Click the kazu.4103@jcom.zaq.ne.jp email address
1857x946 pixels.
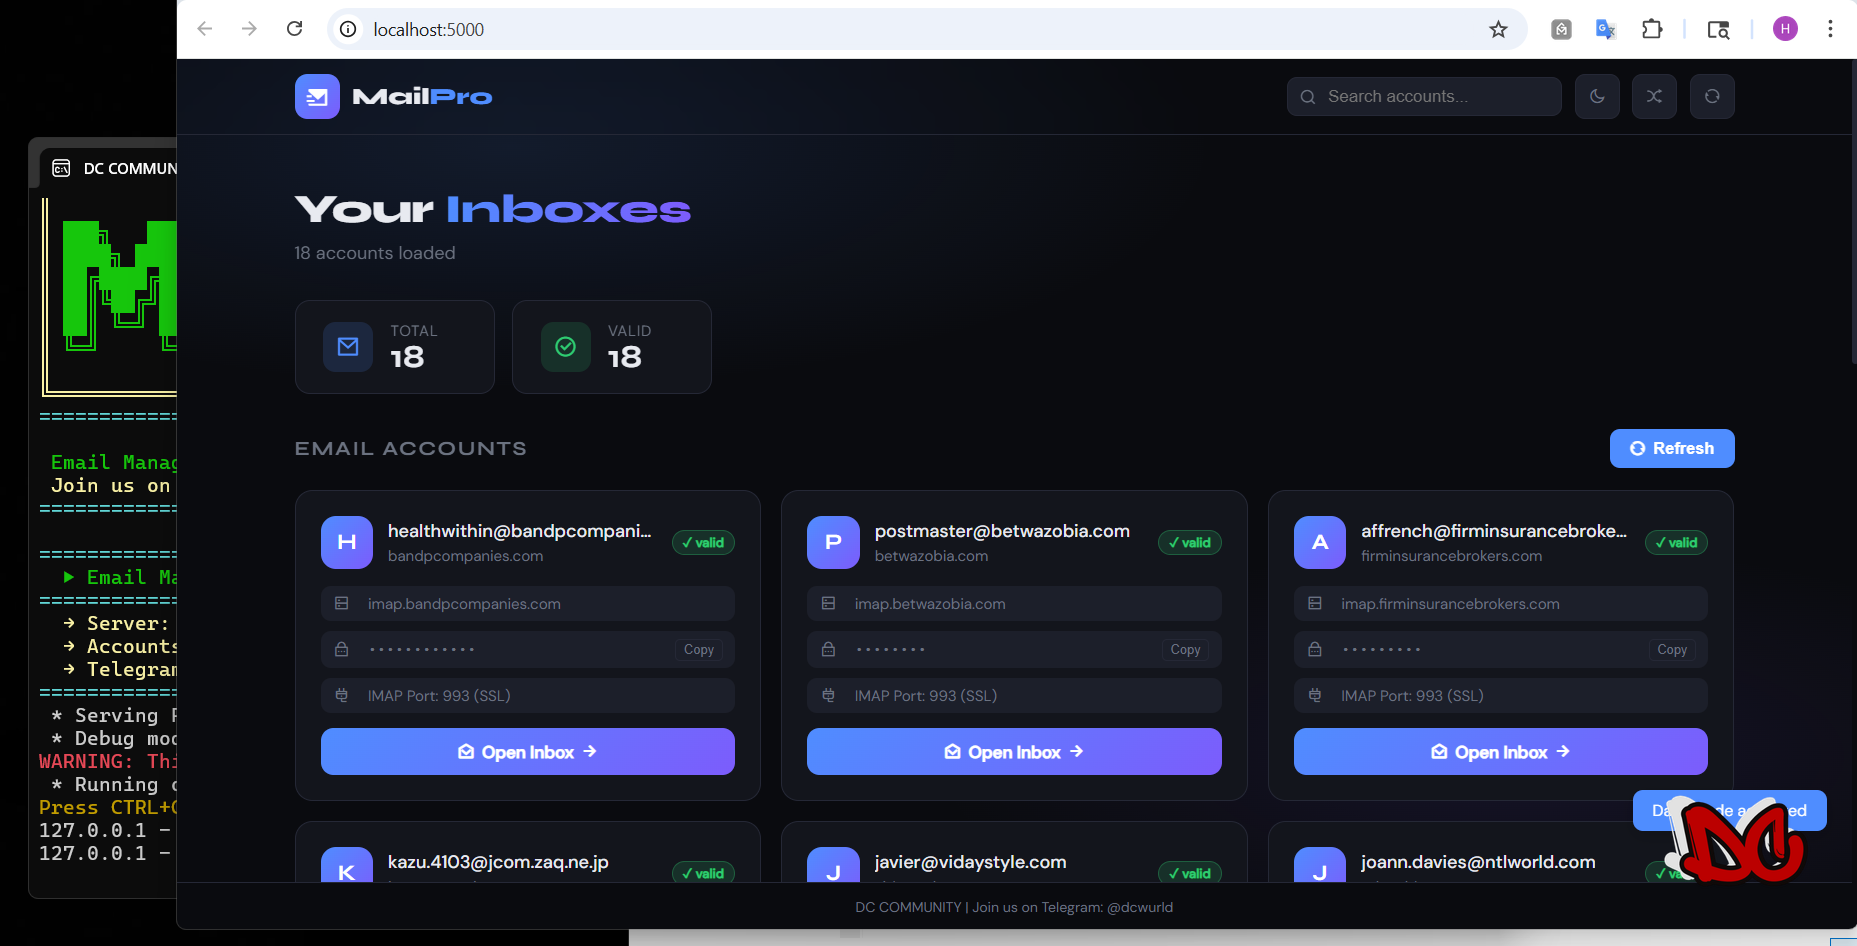(498, 862)
